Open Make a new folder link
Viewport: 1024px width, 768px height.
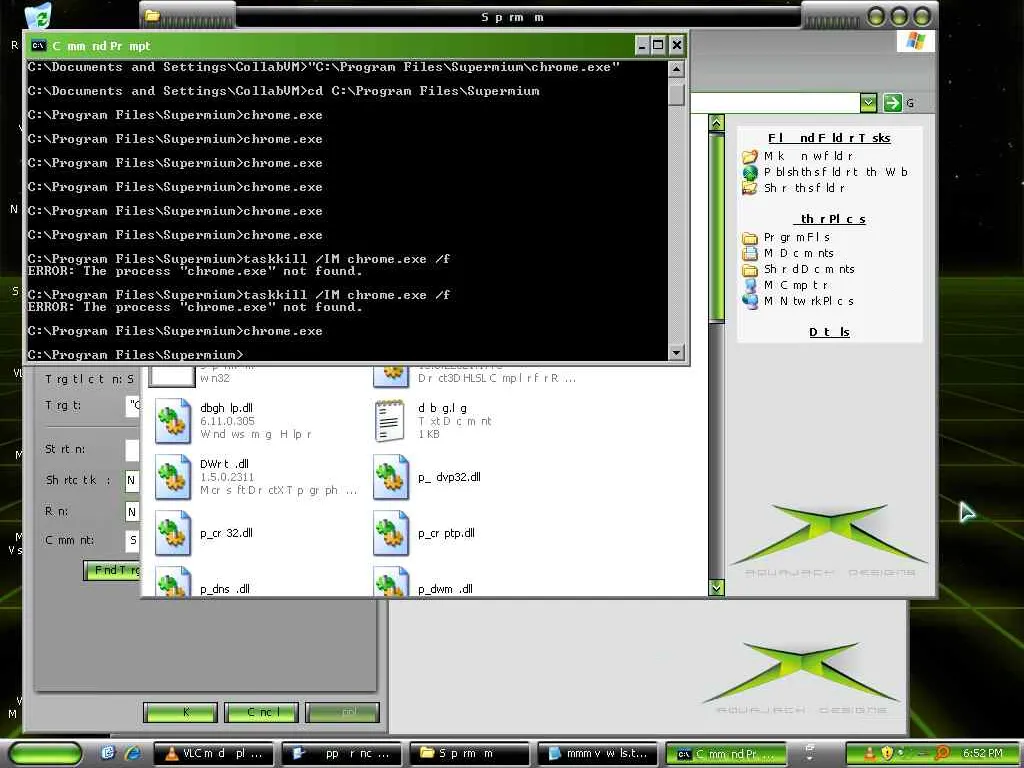[808, 156]
